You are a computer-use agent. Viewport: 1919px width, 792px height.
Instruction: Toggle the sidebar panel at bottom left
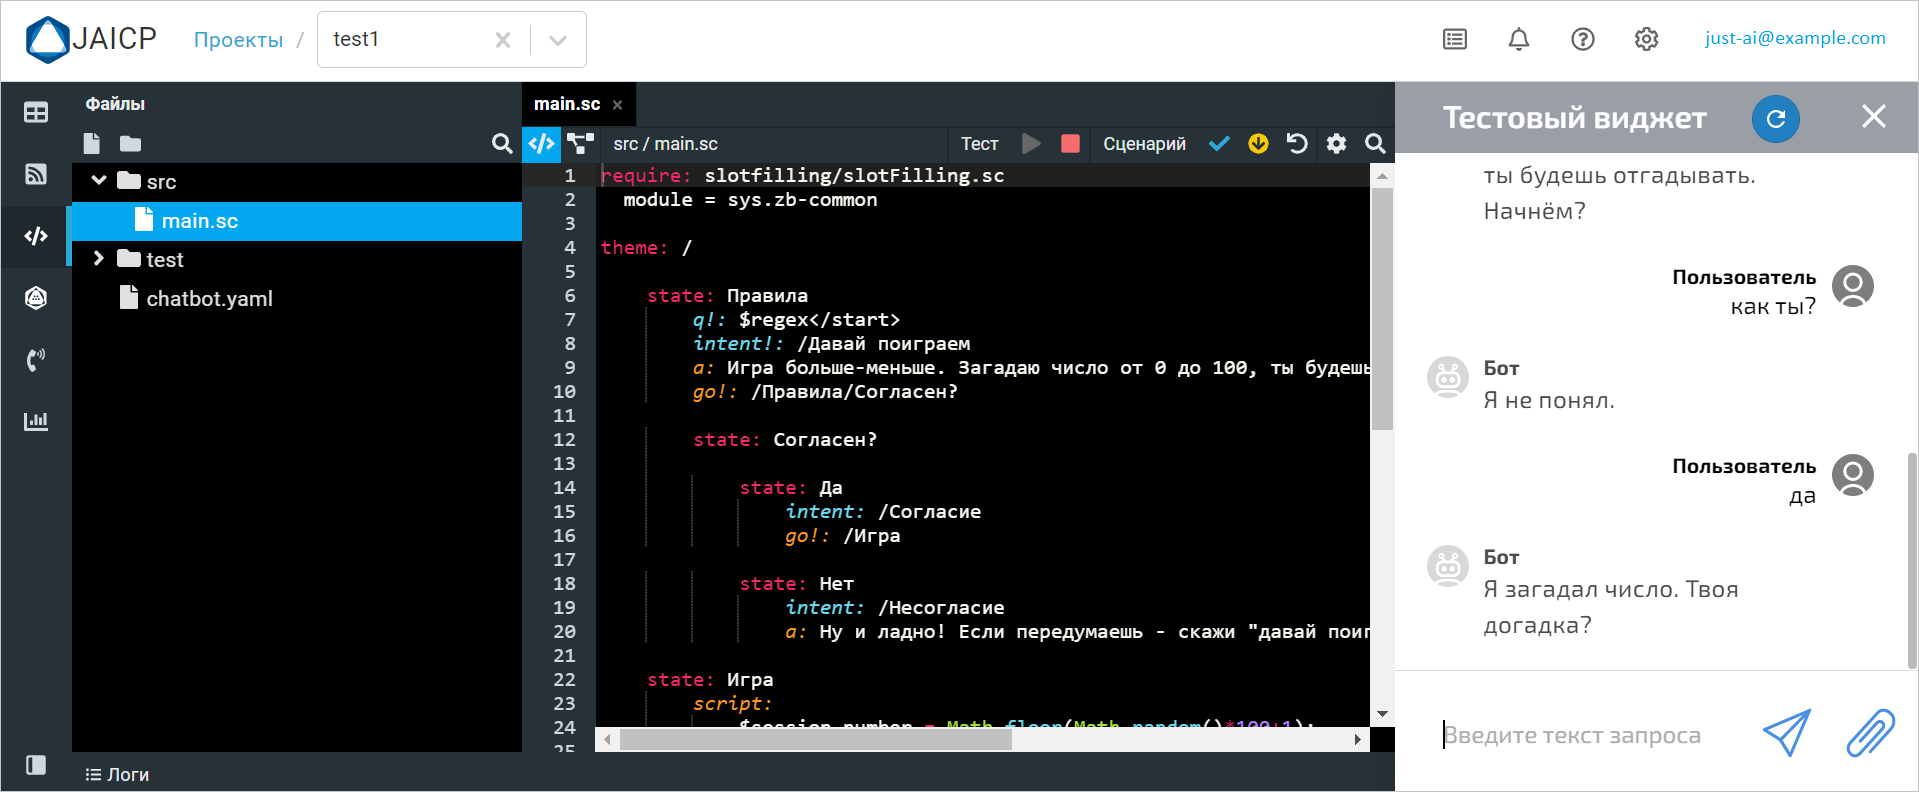click(36, 765)
